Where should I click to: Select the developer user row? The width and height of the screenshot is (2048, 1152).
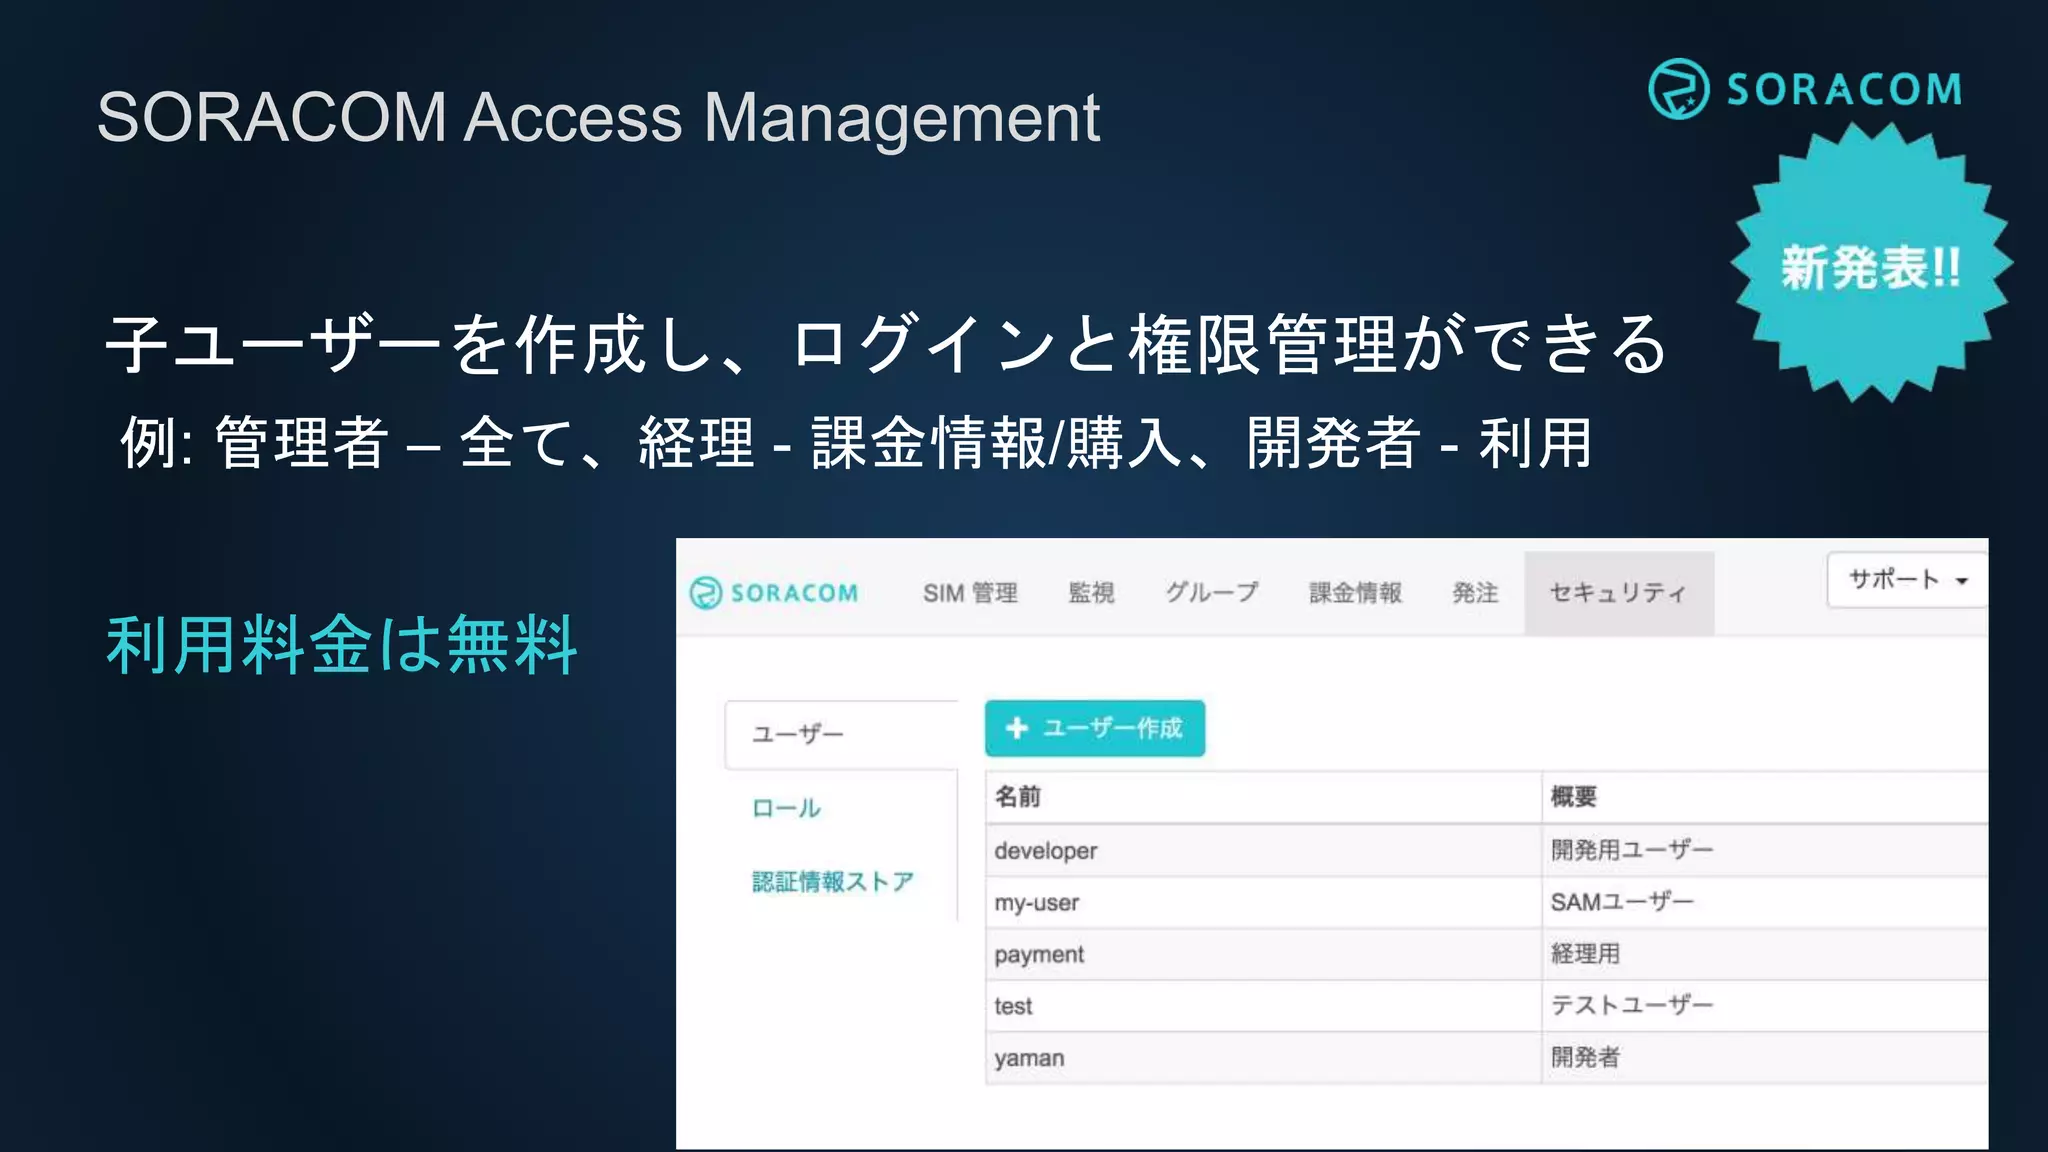pos(1487,851)
